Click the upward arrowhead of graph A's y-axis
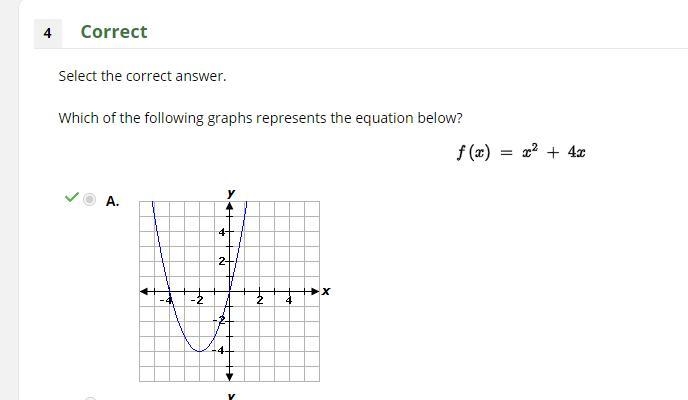688x400 pixels. pos(229,206)
